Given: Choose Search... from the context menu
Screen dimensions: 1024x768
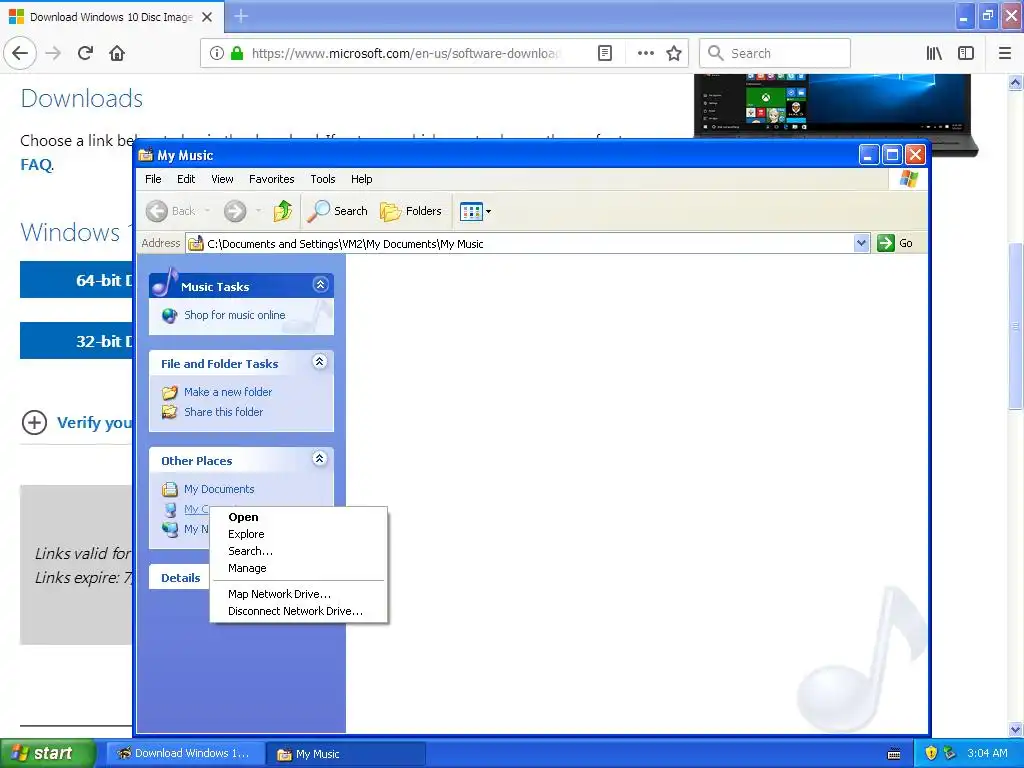Looking at the screenshot, I should click(299, 551).
